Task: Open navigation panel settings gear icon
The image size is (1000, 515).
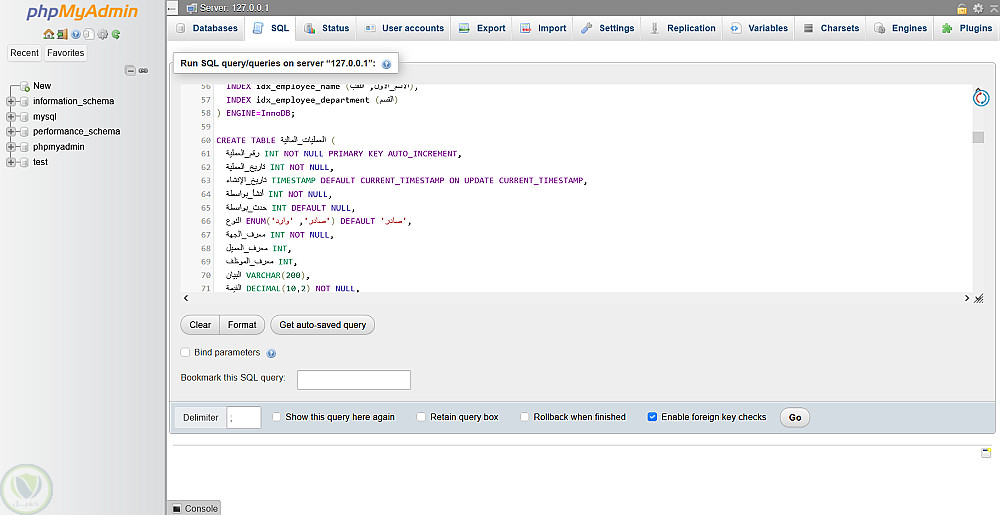Action: coord(103,34)
